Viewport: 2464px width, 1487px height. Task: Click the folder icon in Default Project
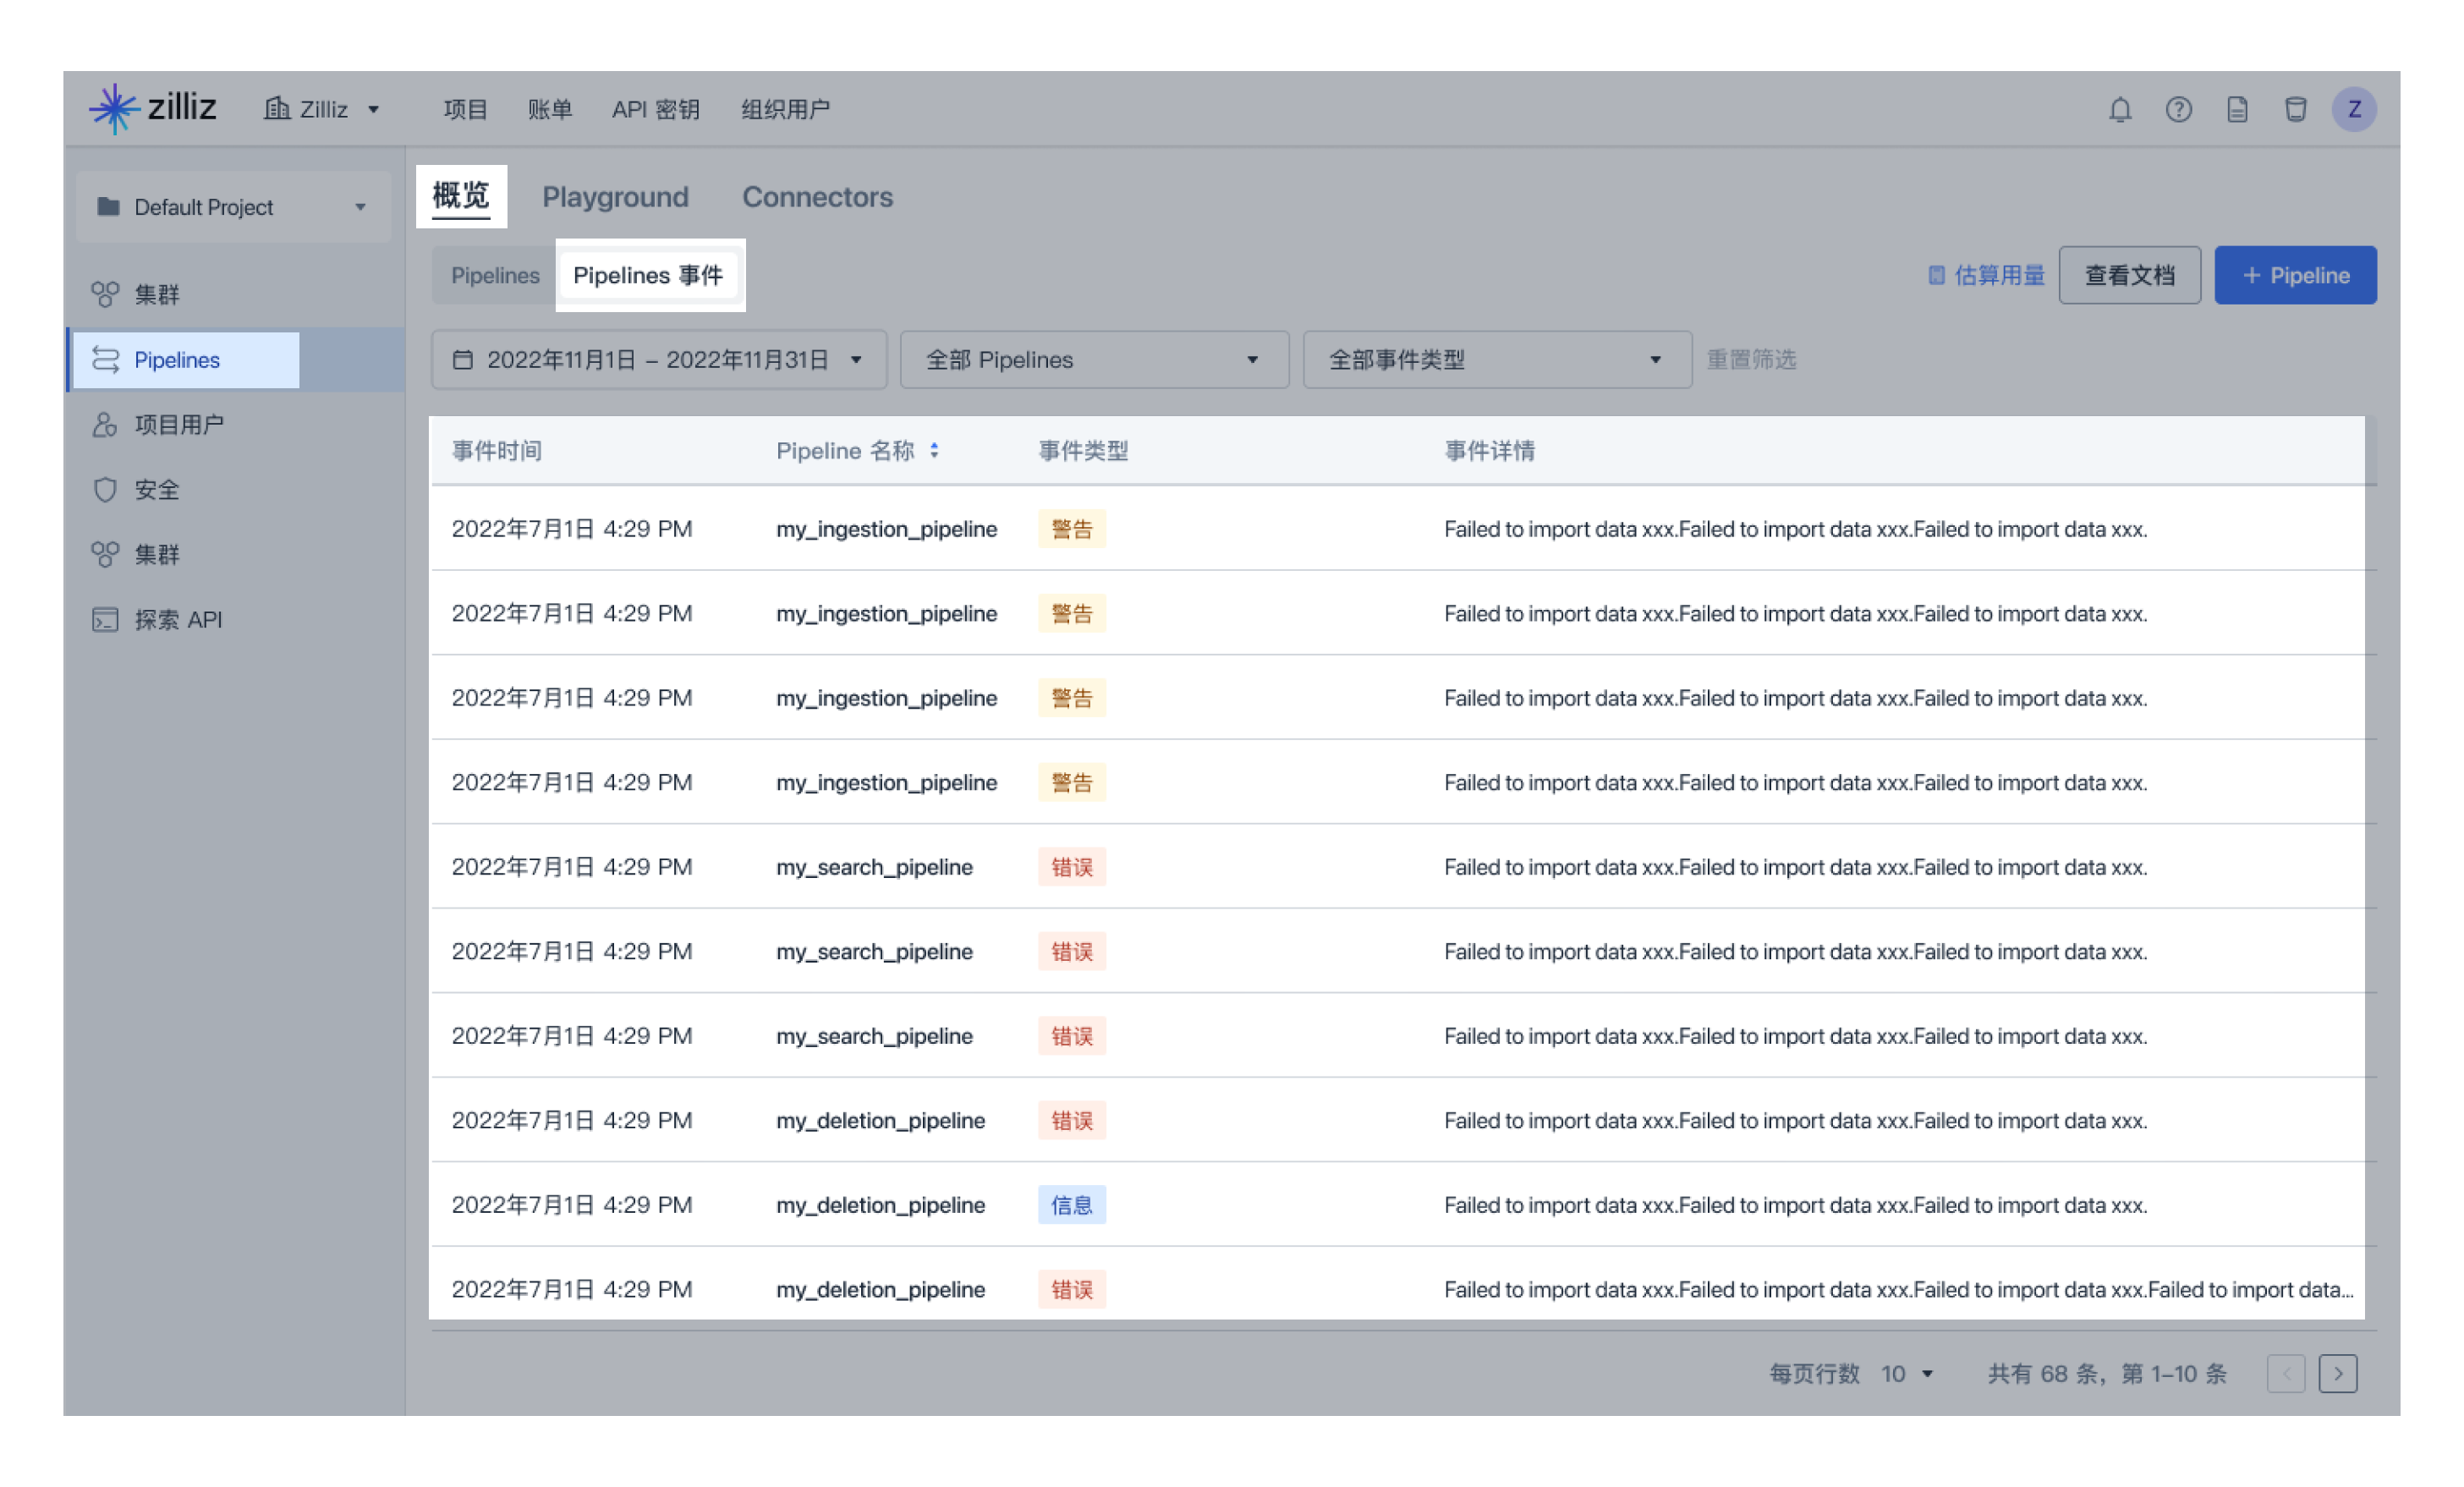(x=108, y=207)
